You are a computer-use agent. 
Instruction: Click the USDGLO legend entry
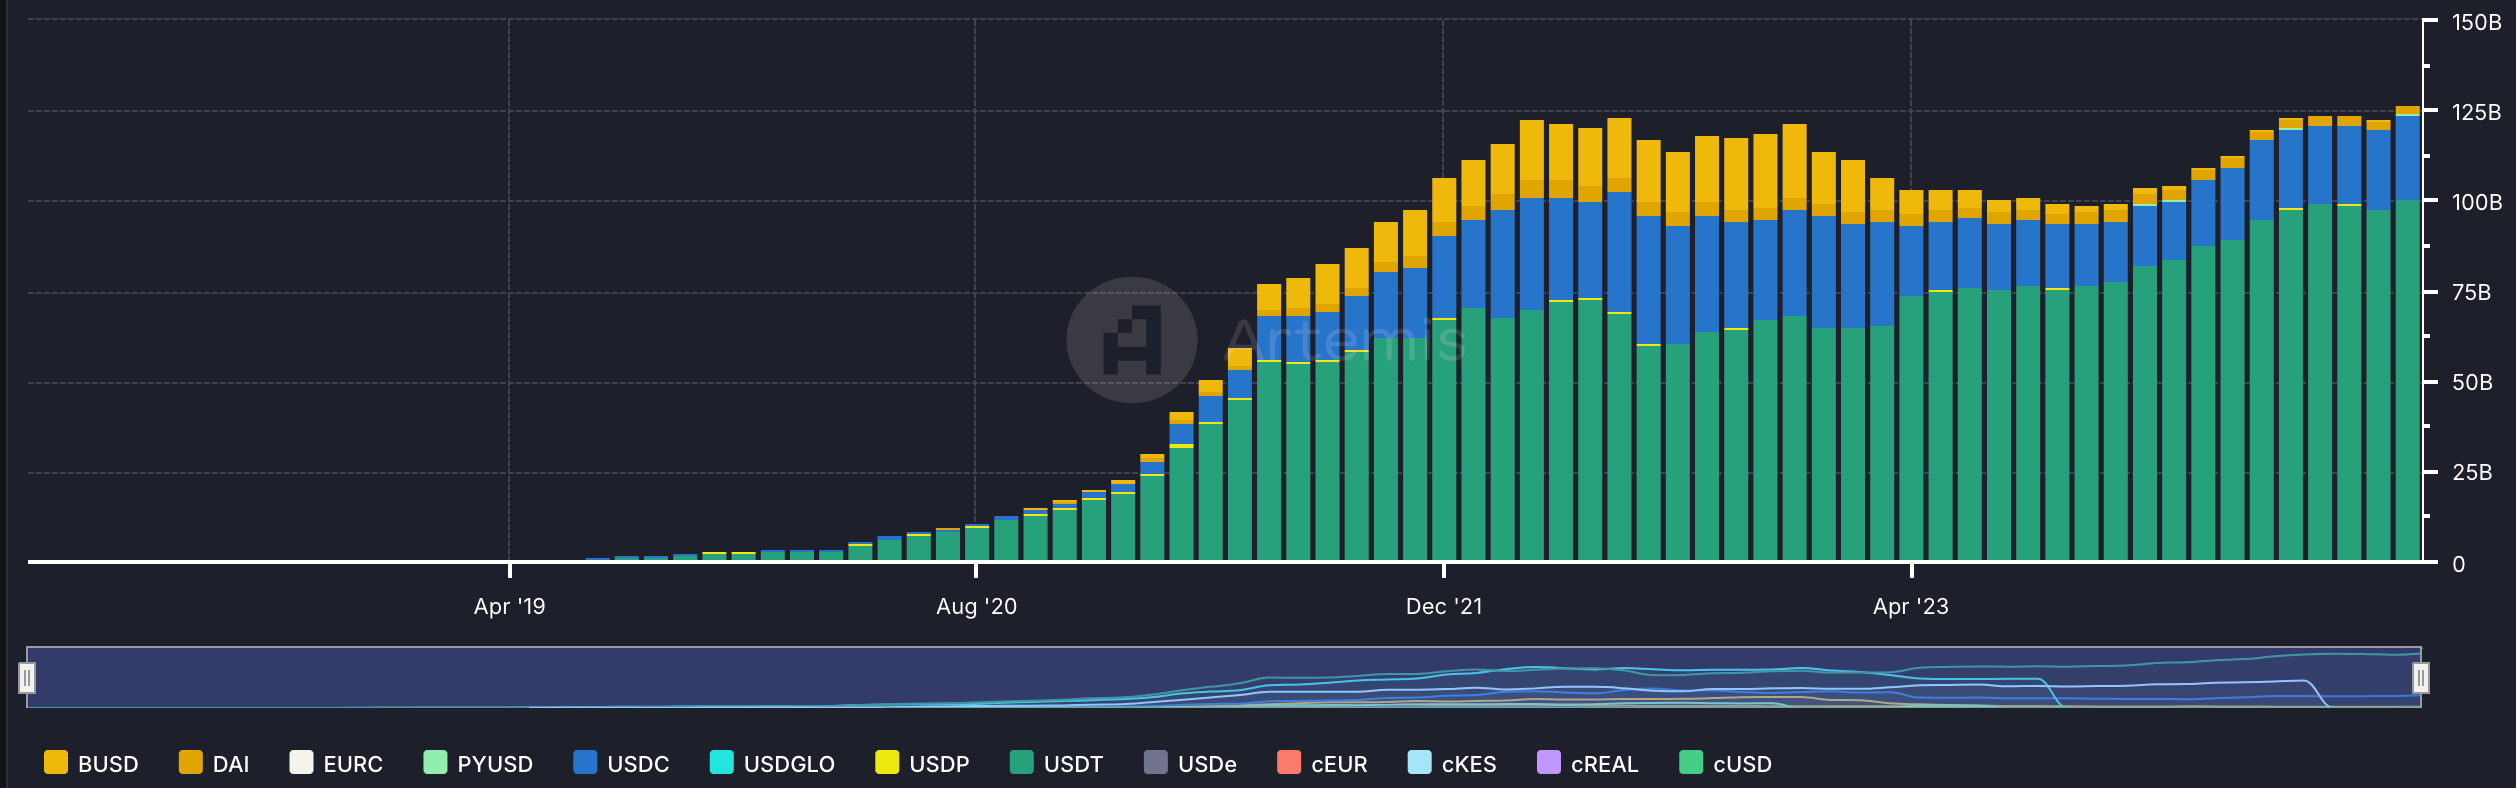[x=772, y=763]
